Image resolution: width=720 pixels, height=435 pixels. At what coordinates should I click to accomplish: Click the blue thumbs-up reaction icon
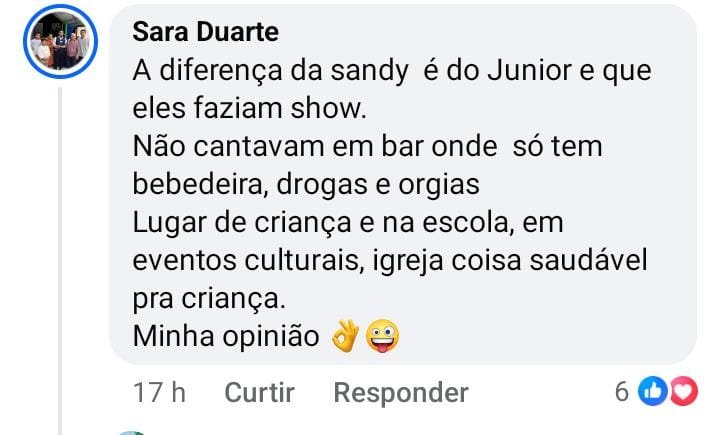click(x=652, y=393)
